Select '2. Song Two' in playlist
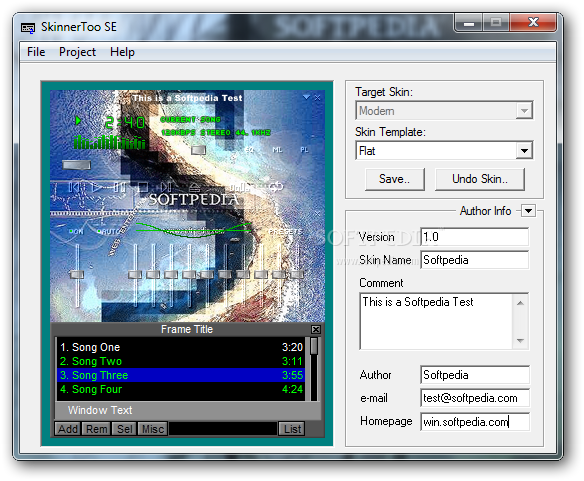The width and height of the screenshot is (584, 481). [181, 361]
